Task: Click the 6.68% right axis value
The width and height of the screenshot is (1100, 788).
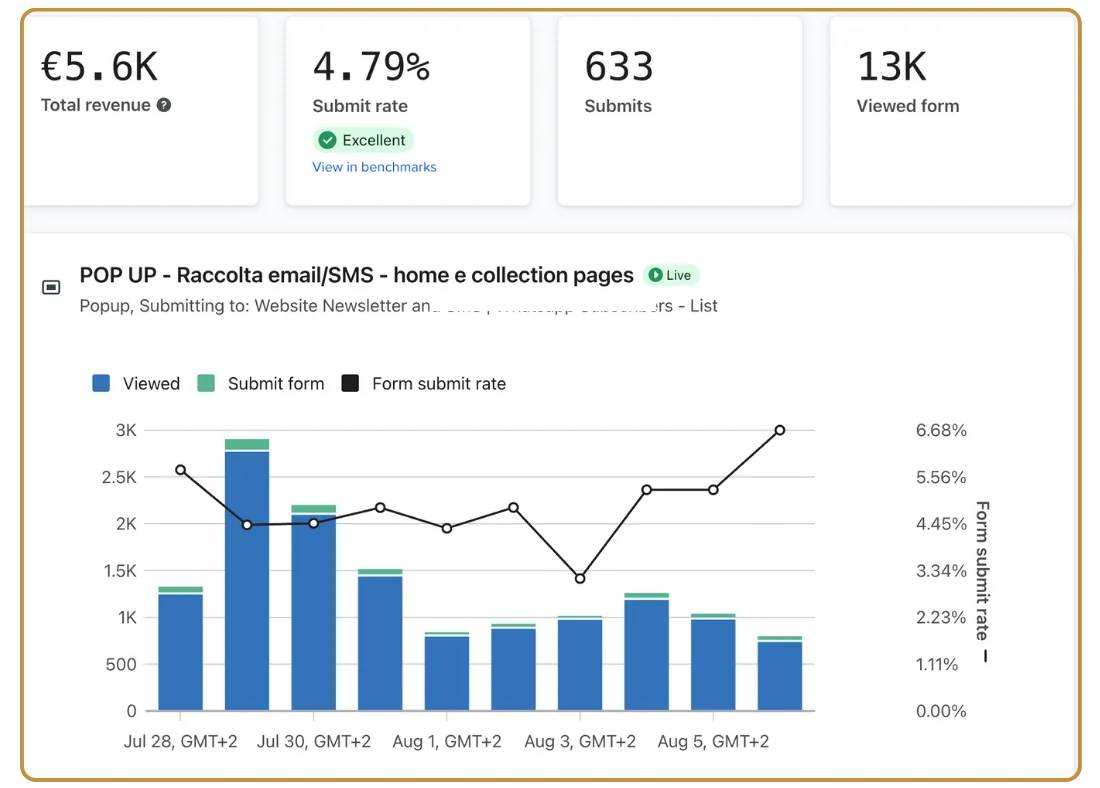Action: (941, 430)
